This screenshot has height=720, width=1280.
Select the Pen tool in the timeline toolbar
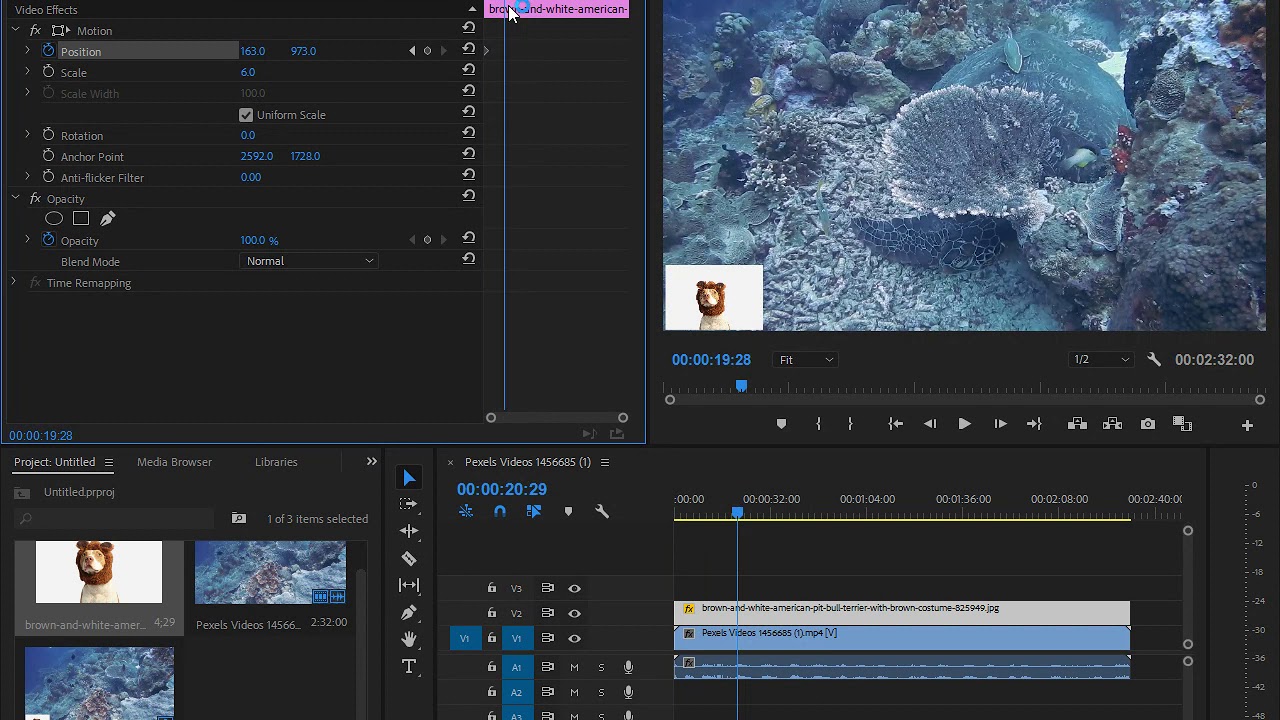pyautogui.click(x=409, y=613)
